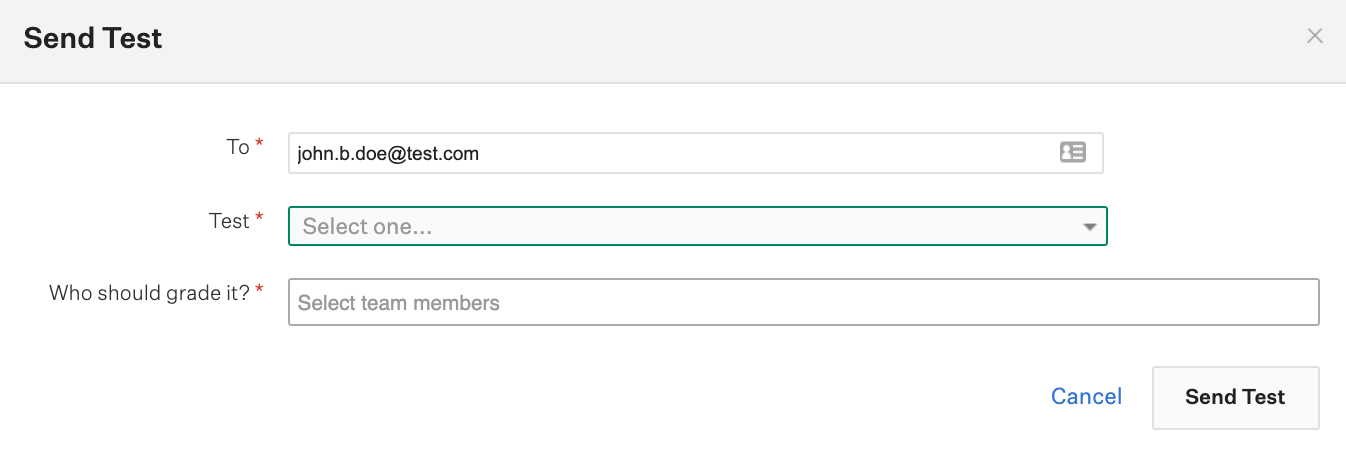Click the 'To' field label
Image resolution: width=1346 pixels, height=458 pixels.
click(x=238, y=147)
